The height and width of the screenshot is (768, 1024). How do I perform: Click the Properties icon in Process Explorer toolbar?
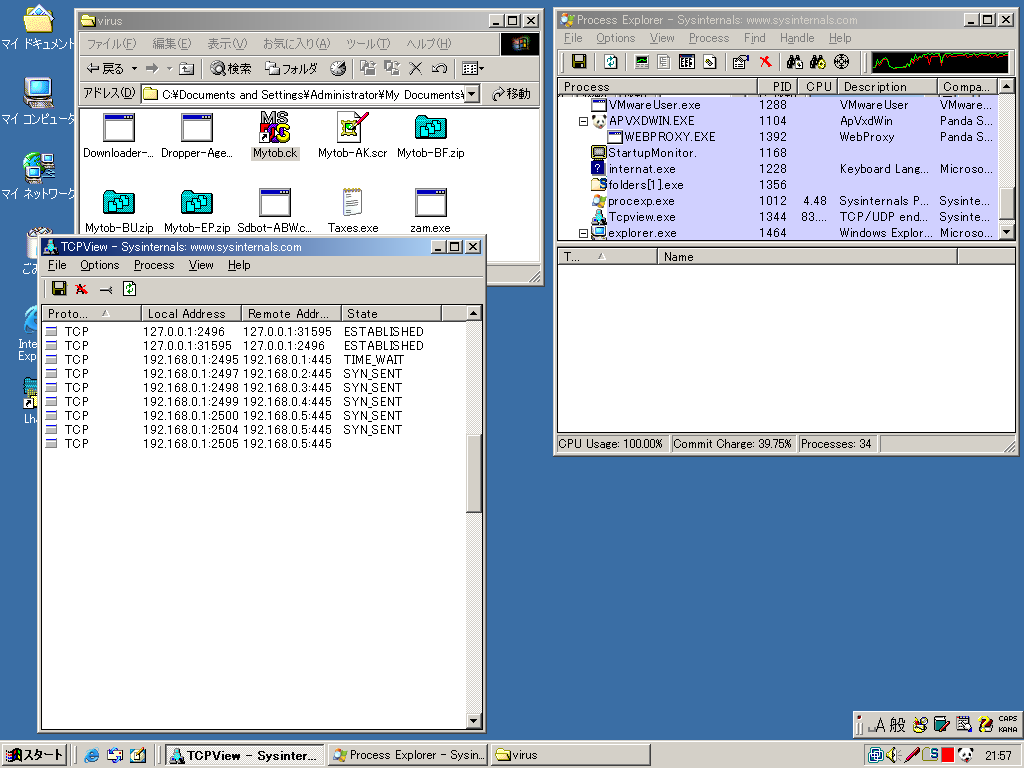(x=740, y=62)
